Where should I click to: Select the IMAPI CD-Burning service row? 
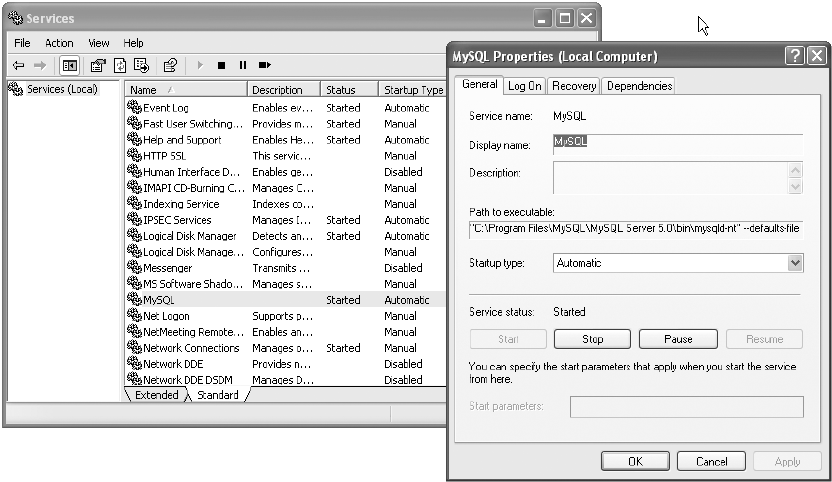coord(285,187)
